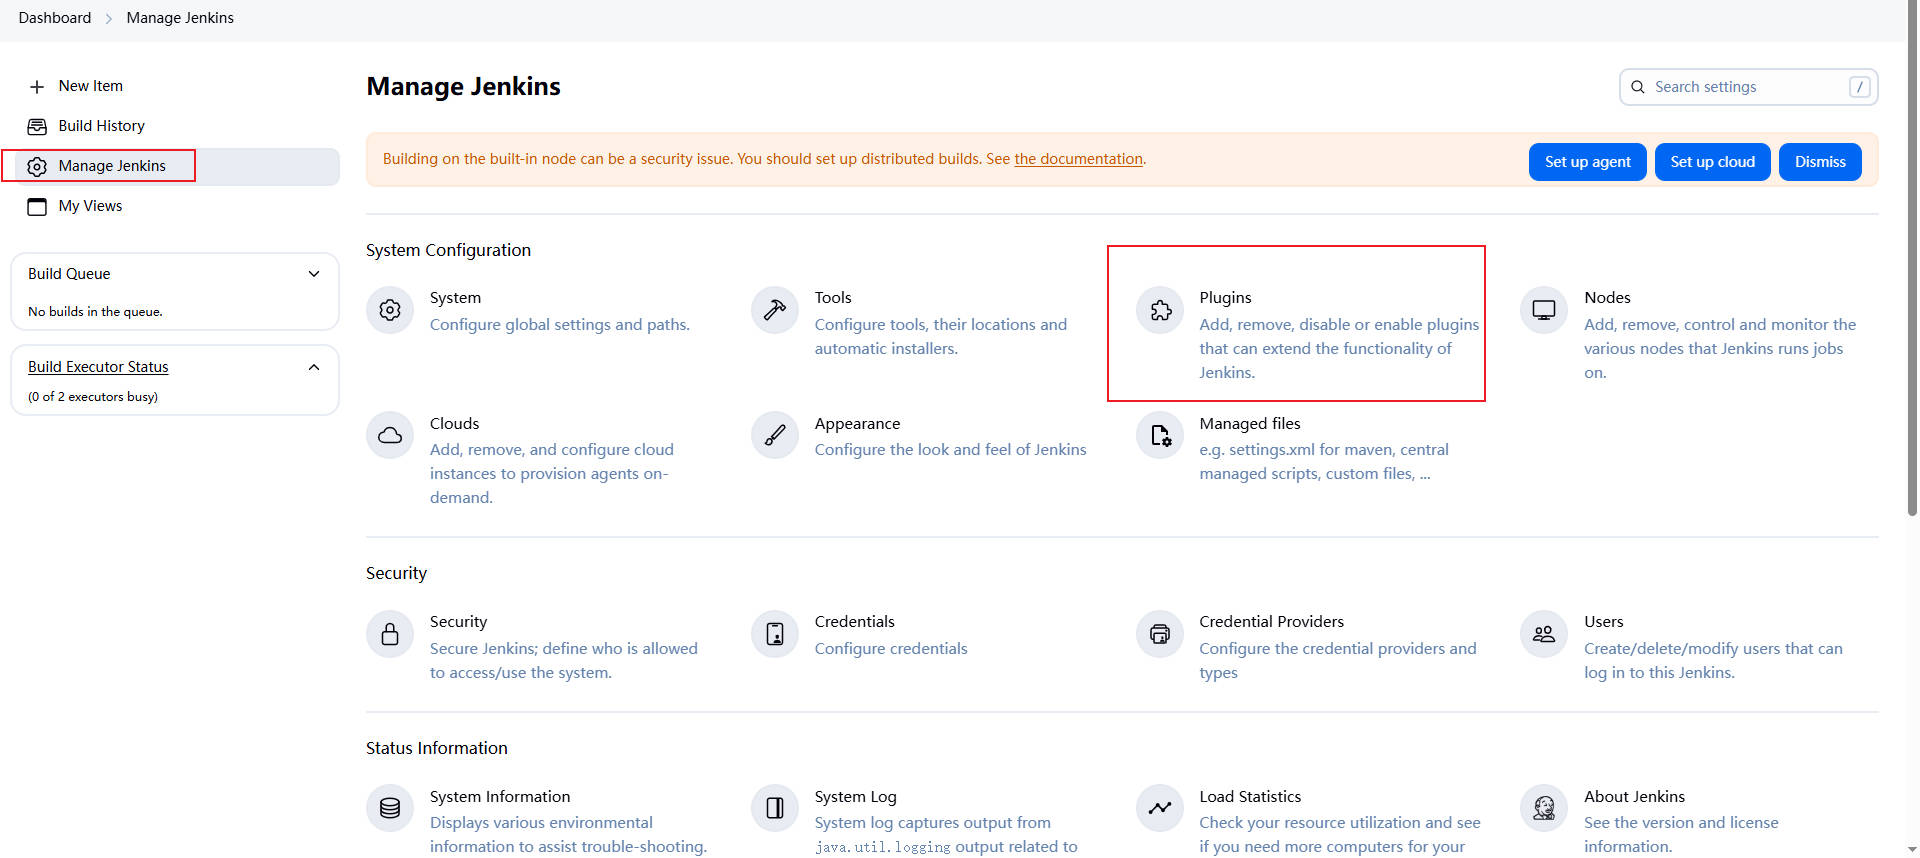Open Build History from the sidebar
Image resolution: width=1920 pixels, height=858 pixels.
[101, 126]
